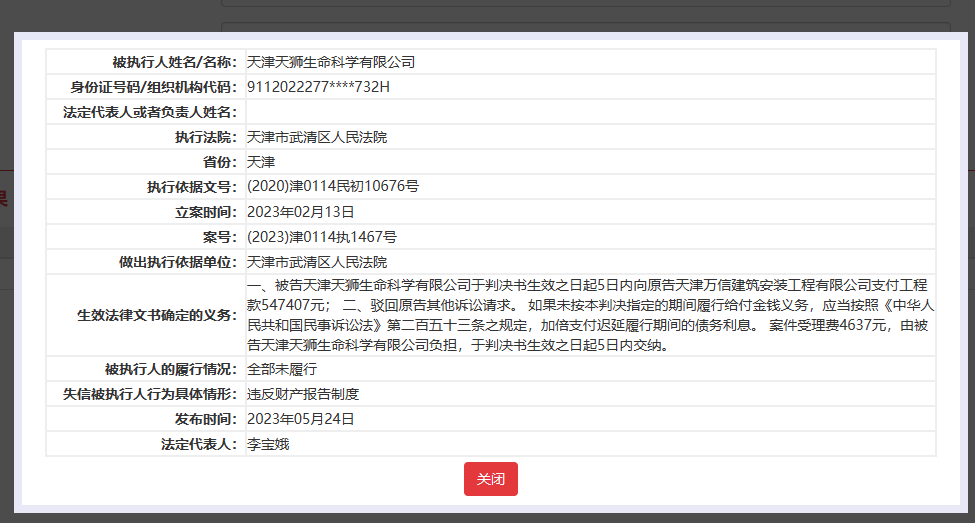This screenshot has height=523, width=975.
Task: Click the 立案时间 label
Action: click(x=206, y=212)
